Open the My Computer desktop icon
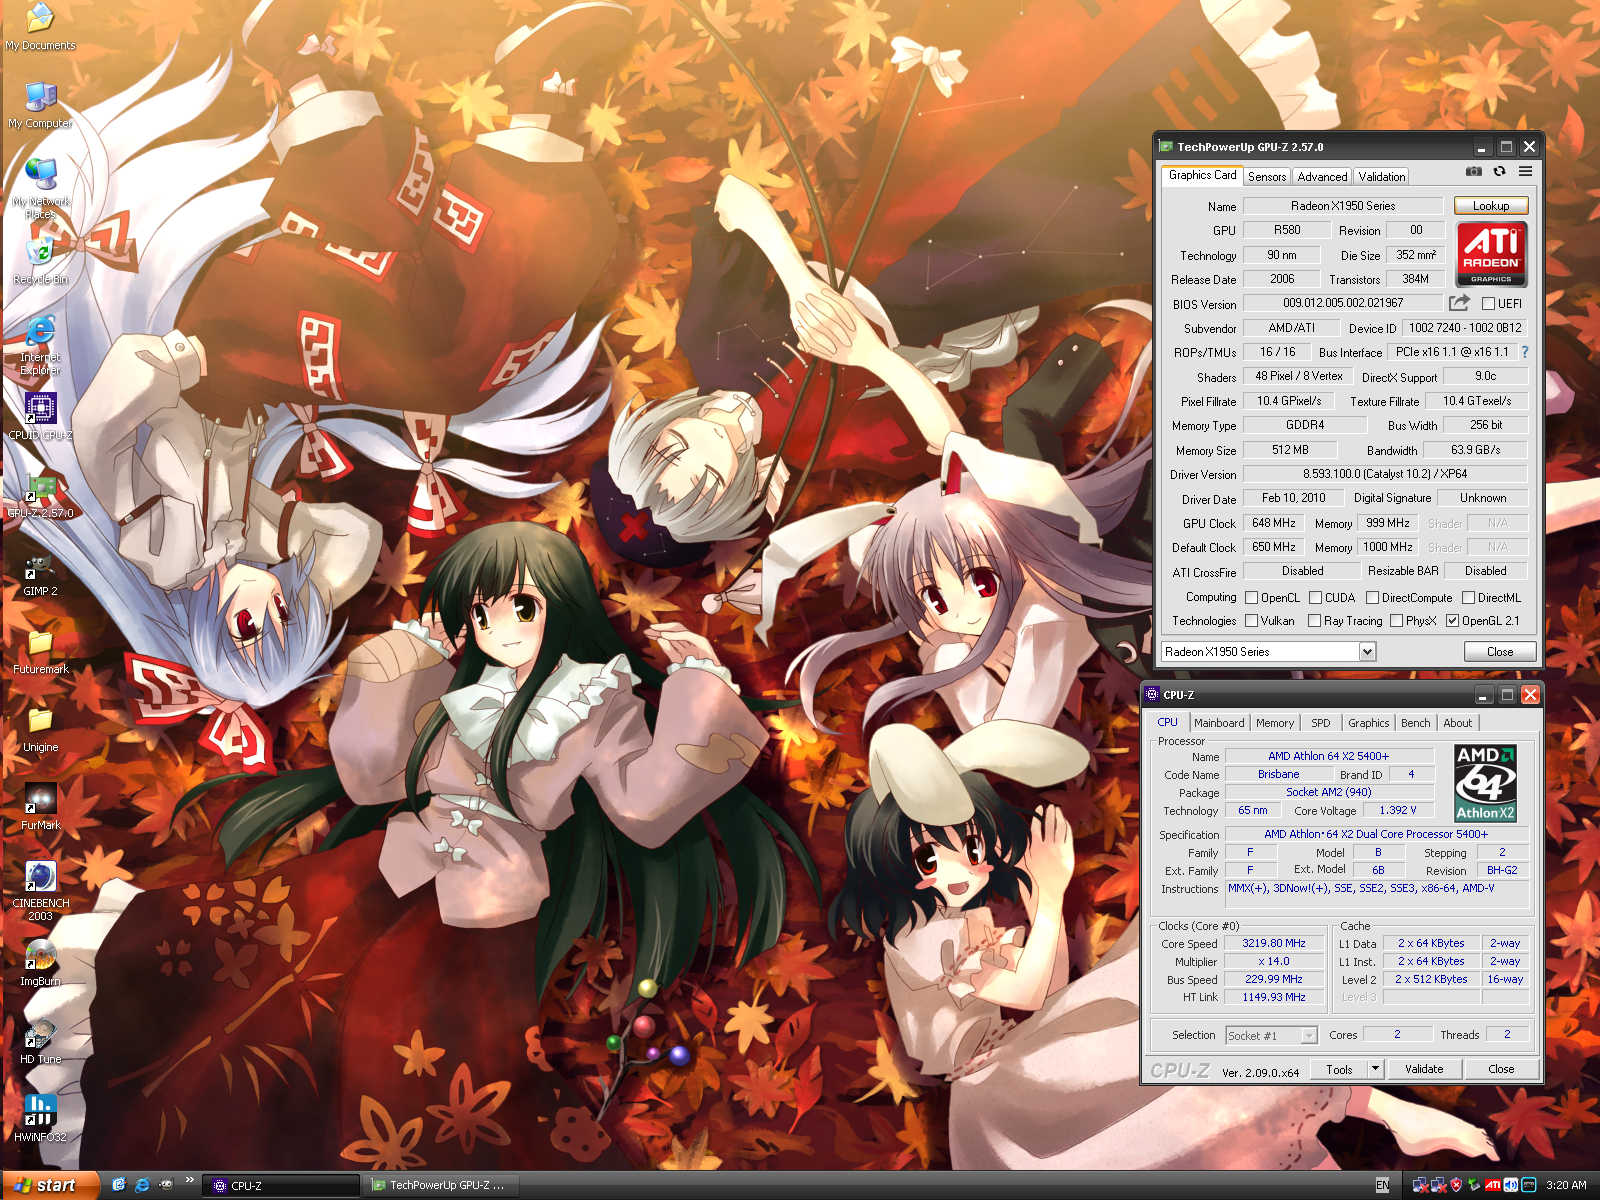1600x1200 pixels. click(x=40, y=105)
